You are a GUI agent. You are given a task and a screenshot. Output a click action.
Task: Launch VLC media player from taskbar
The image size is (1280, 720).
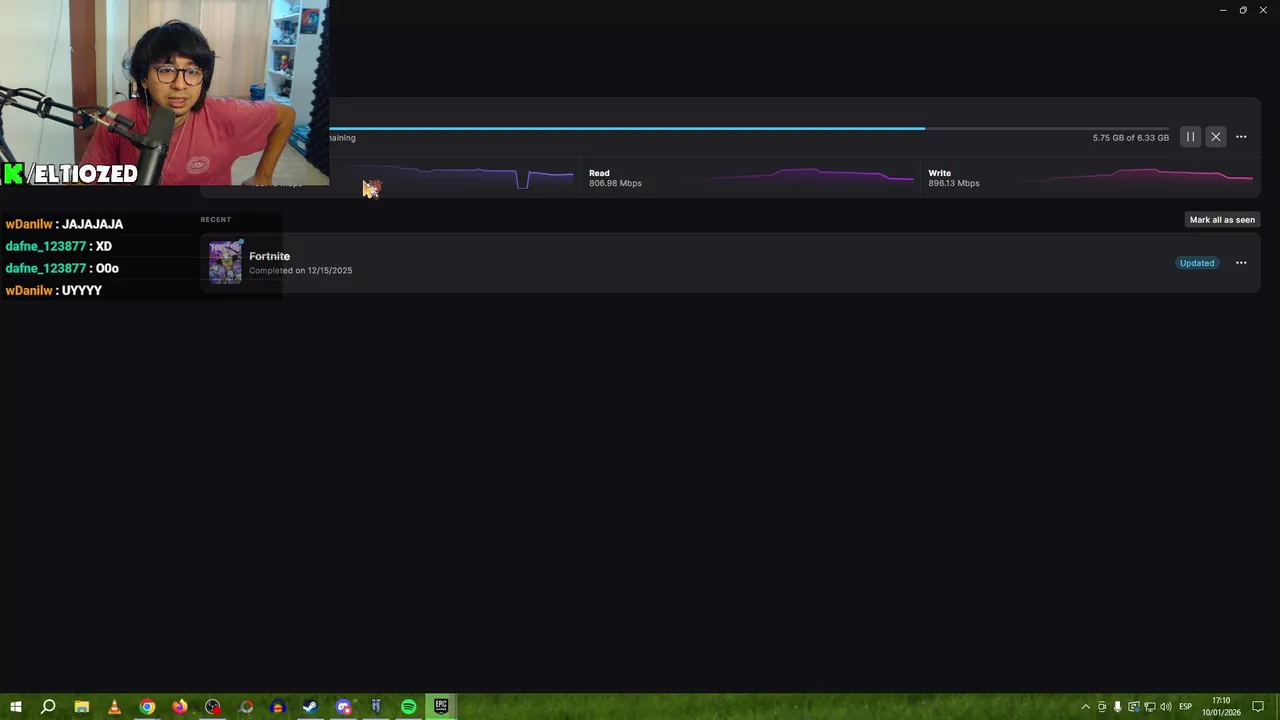click(114, 707)
